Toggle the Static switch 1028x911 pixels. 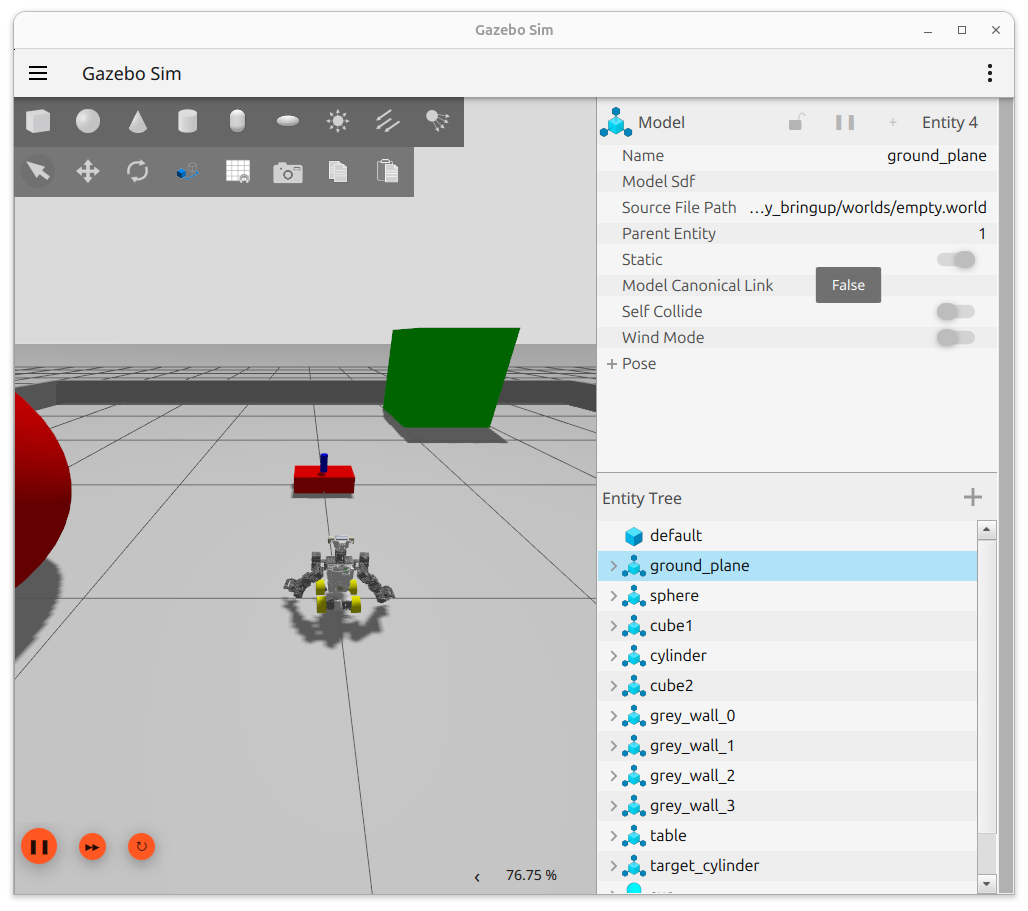955,260
